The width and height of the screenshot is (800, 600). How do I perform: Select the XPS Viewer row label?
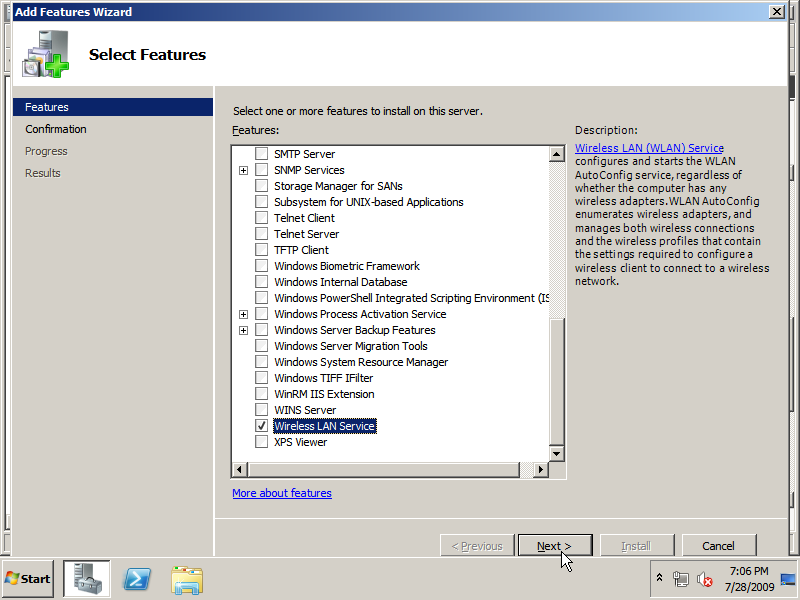point(301,442)
